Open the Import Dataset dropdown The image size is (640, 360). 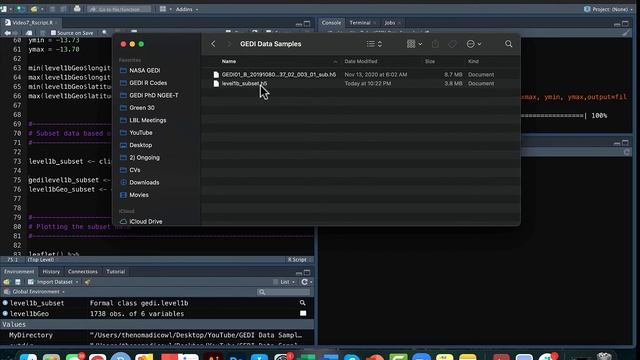pyautogui.click(x=53, y=282)
